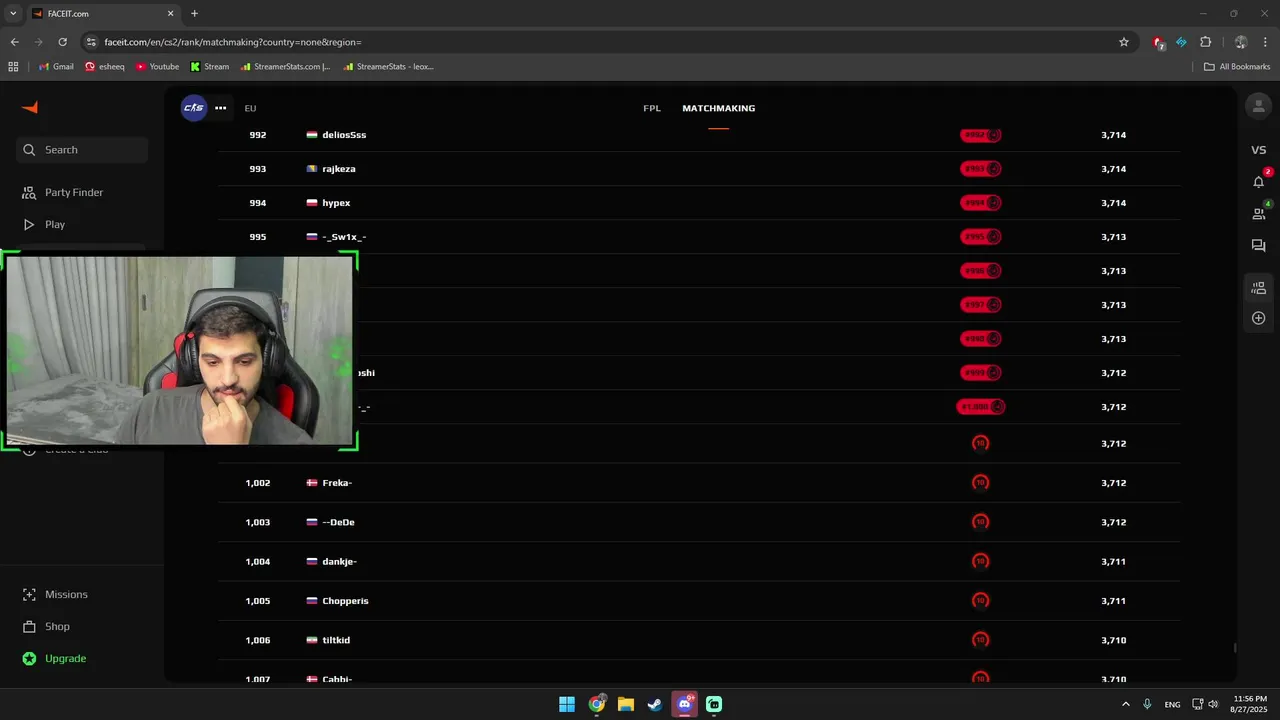1280x720 pixels.
Task: Reload the page with the refresh icon
Action: pos(62,42)
